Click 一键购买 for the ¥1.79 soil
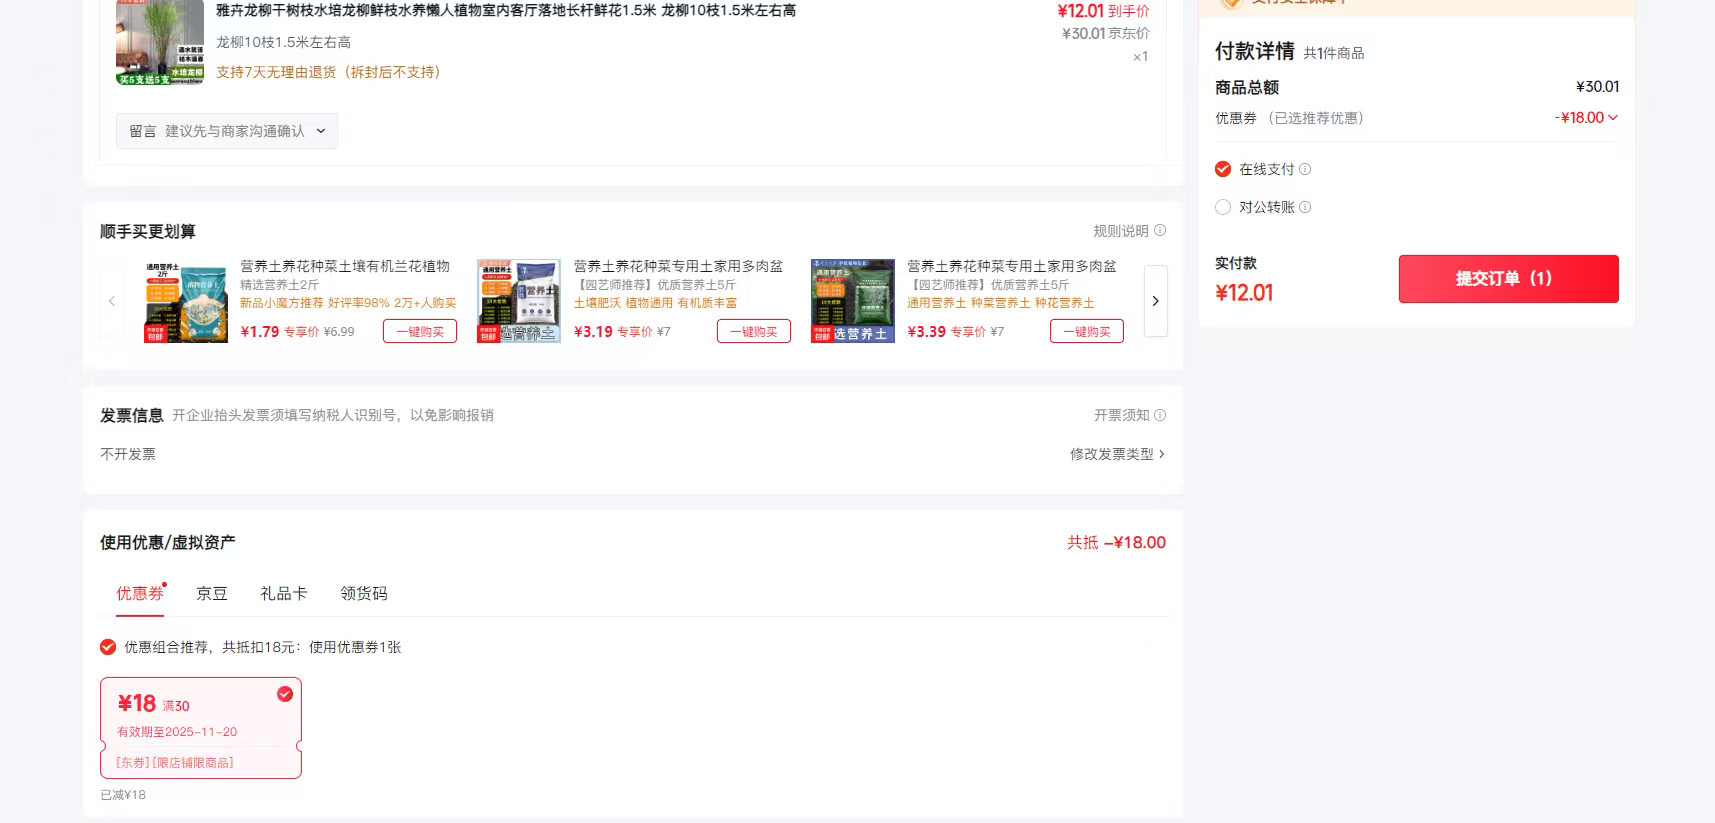1715x823 pixels. coord(420,332)
